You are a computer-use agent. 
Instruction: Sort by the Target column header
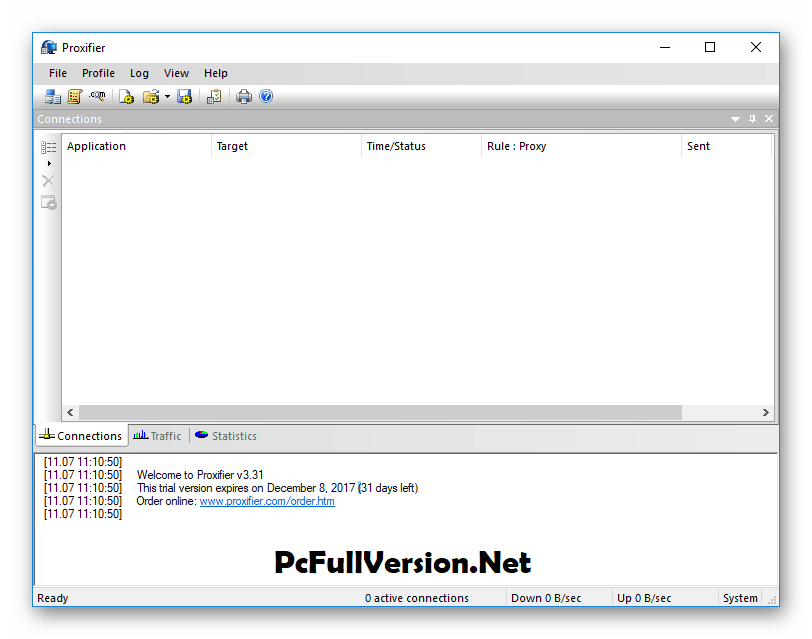[x=286, y=146]
